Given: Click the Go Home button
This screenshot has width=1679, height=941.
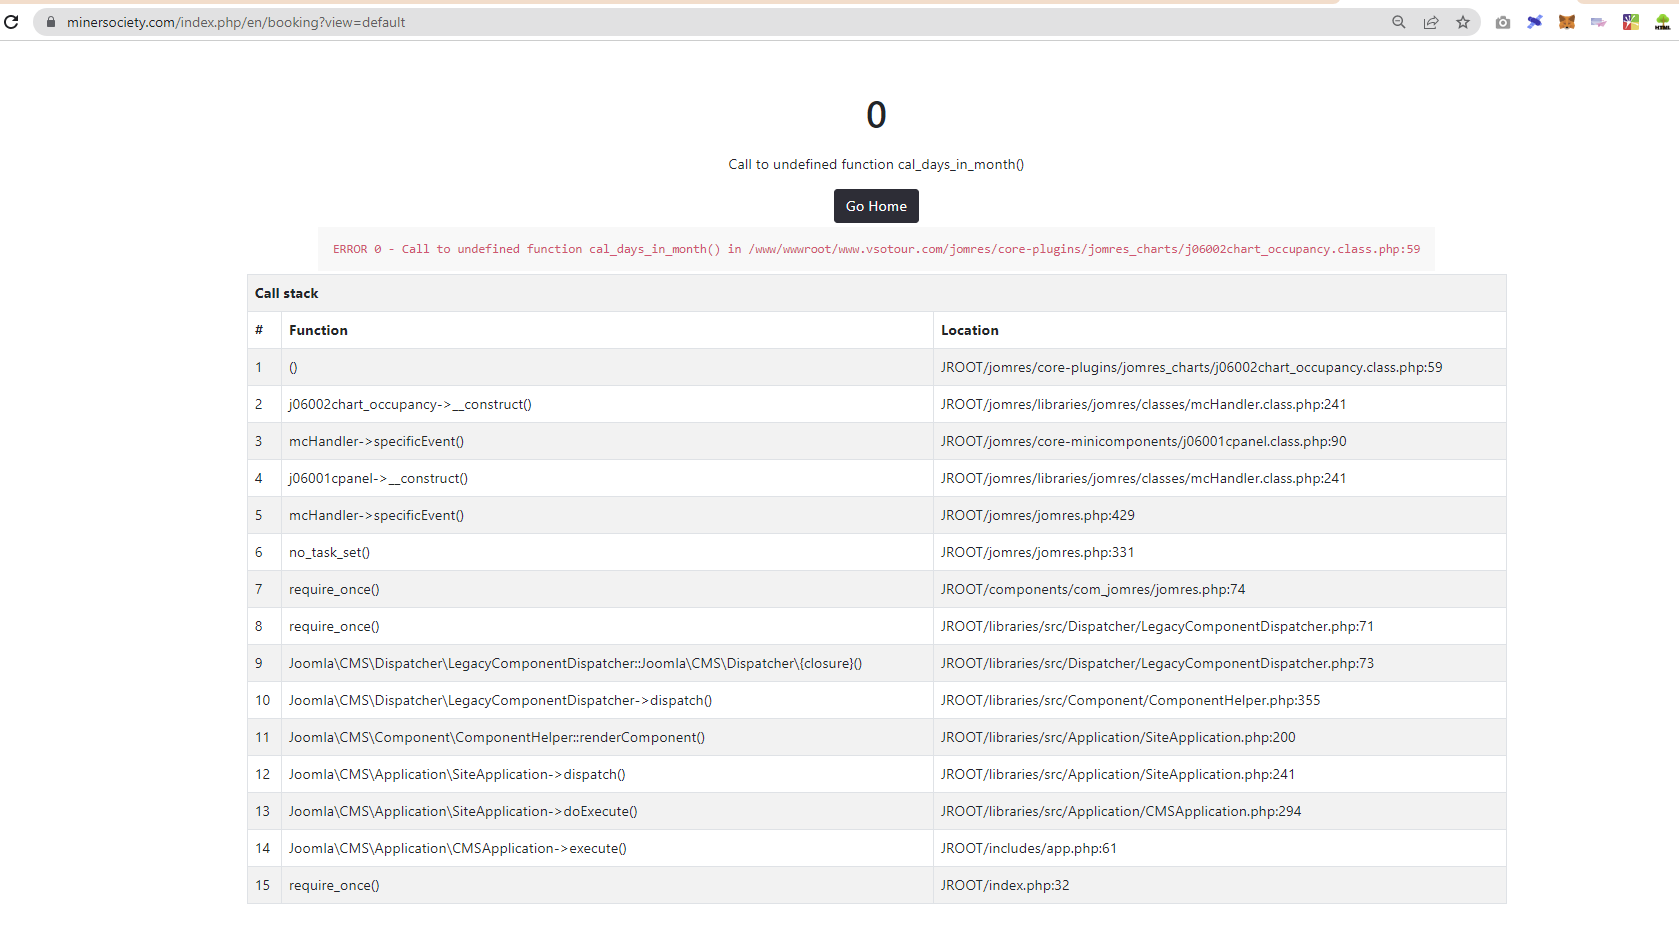Looking at the screenshot, I should (x=876, y=206).
